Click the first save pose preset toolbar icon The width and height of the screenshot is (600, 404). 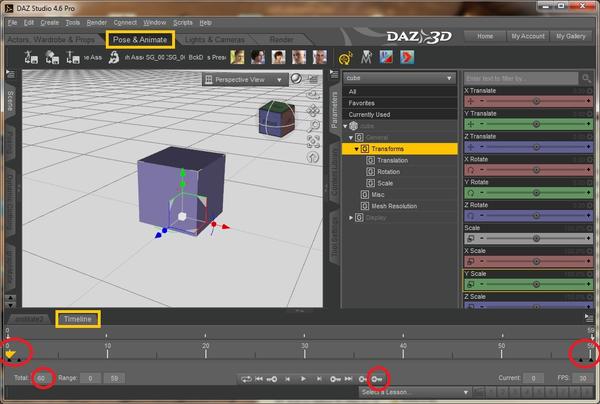(x=31, y=57)
